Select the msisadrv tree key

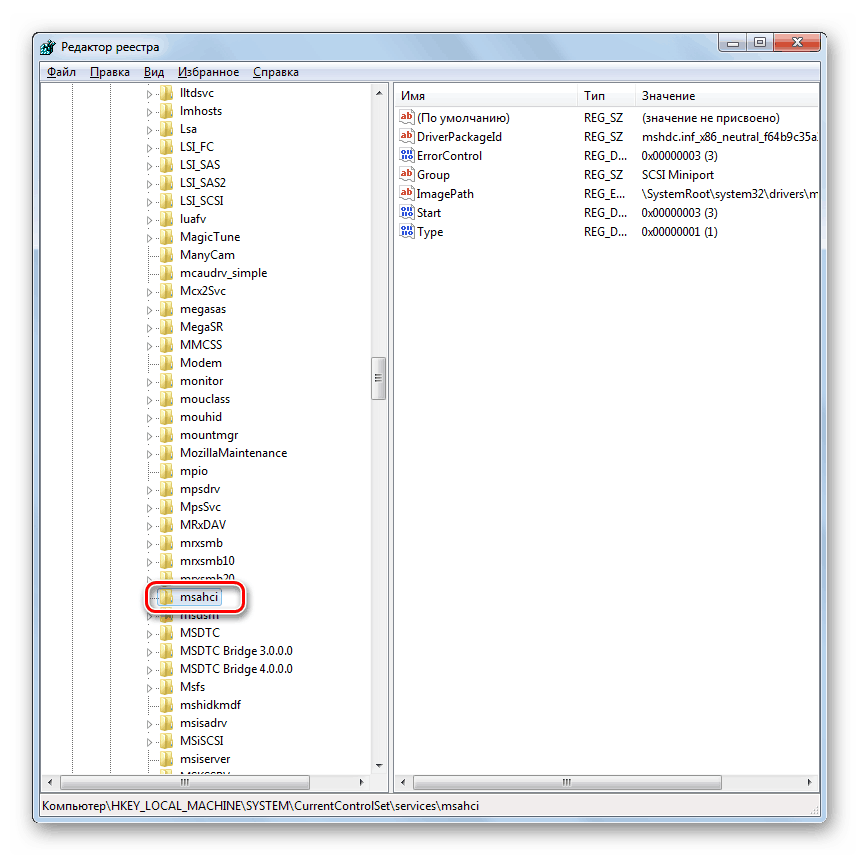203,723
